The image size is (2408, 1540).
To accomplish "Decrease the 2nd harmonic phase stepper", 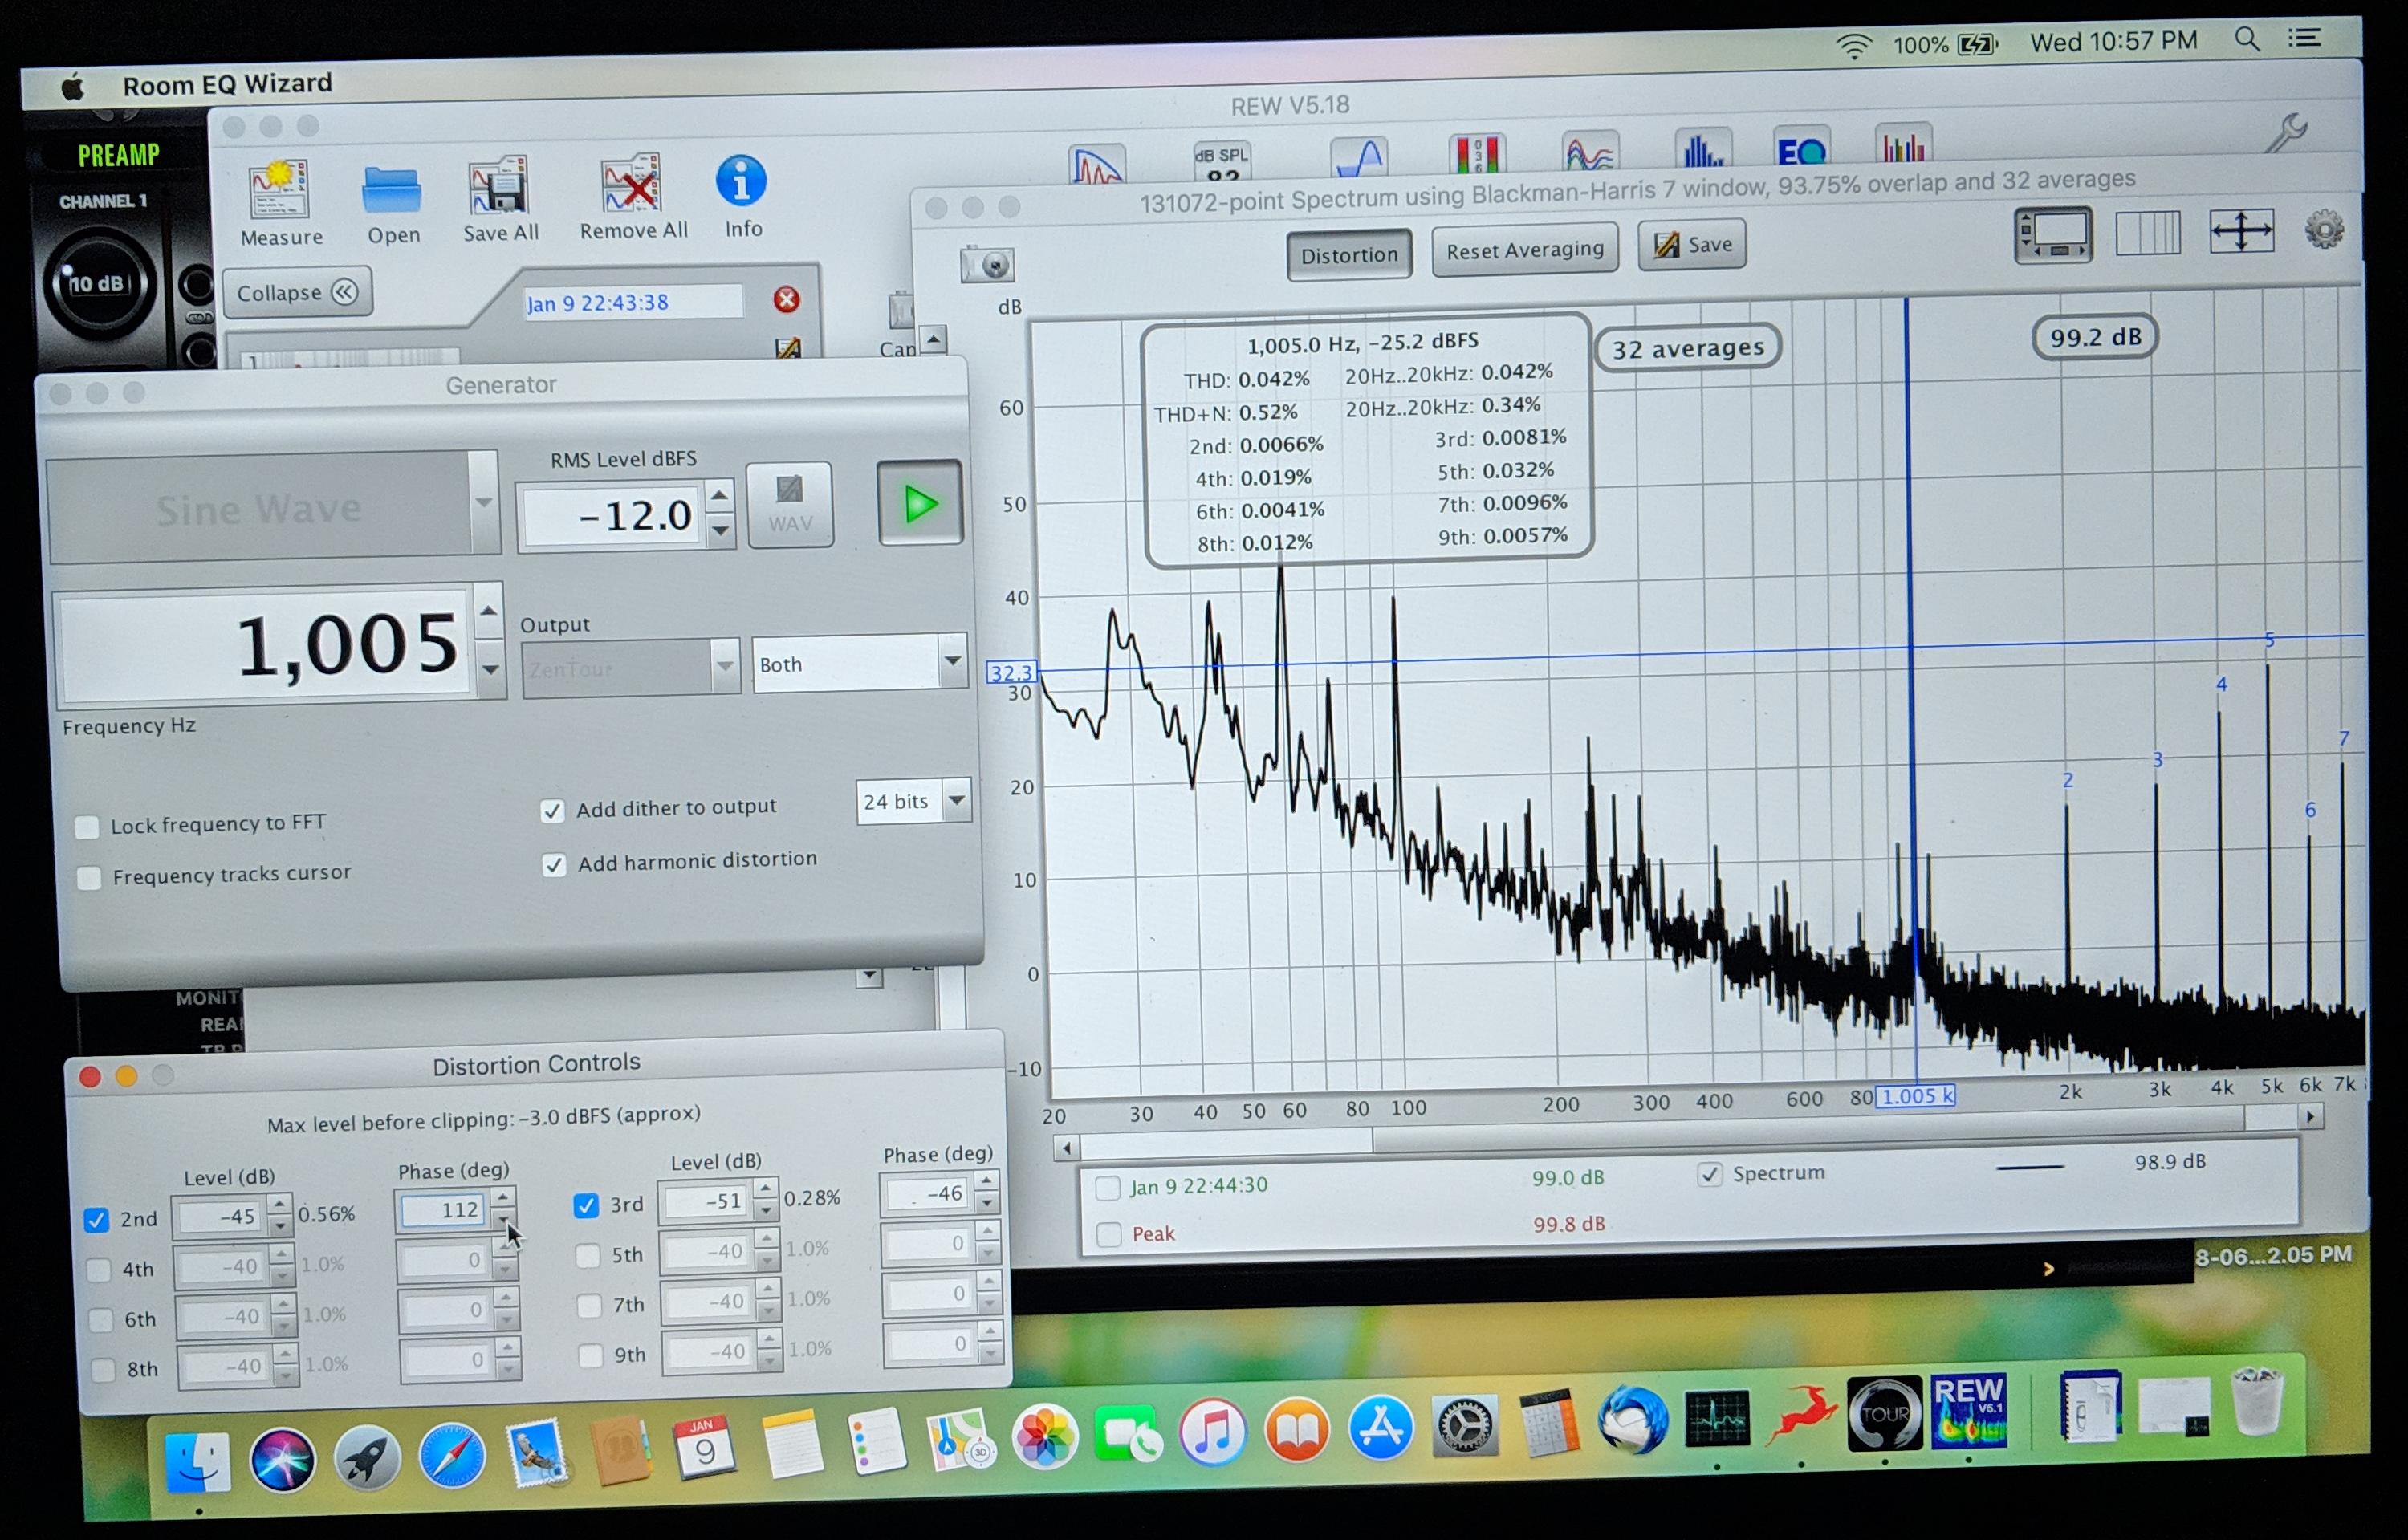I will (x=504, y=1220).
